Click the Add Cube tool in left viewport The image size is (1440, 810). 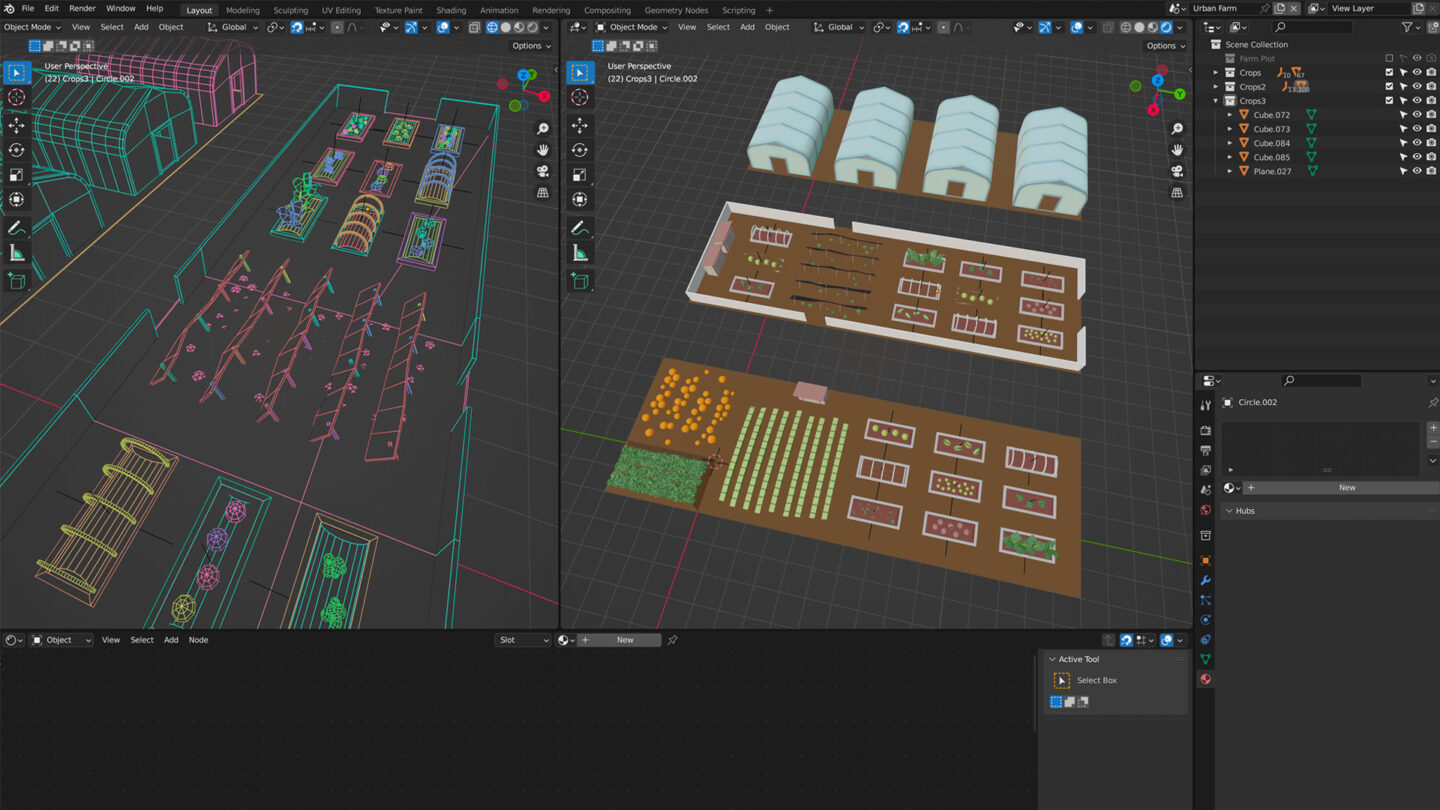click(x=16, y=282)
